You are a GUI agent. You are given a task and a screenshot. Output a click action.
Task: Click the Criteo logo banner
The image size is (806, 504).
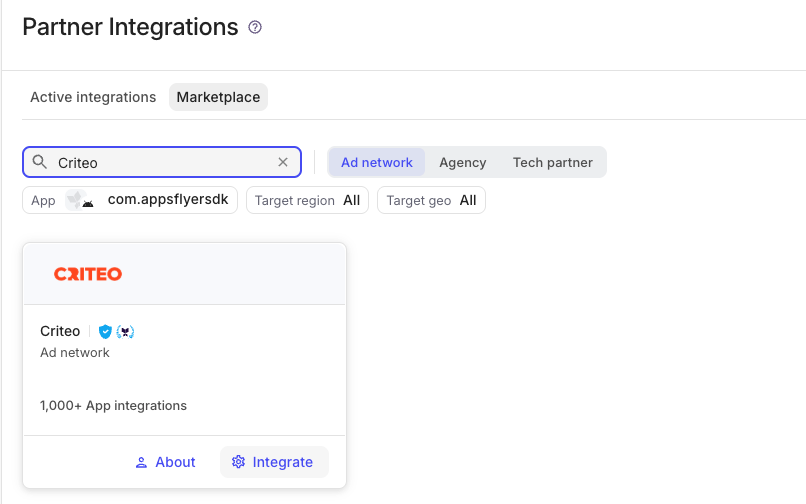pyautogui.click(x=185, y=274)
